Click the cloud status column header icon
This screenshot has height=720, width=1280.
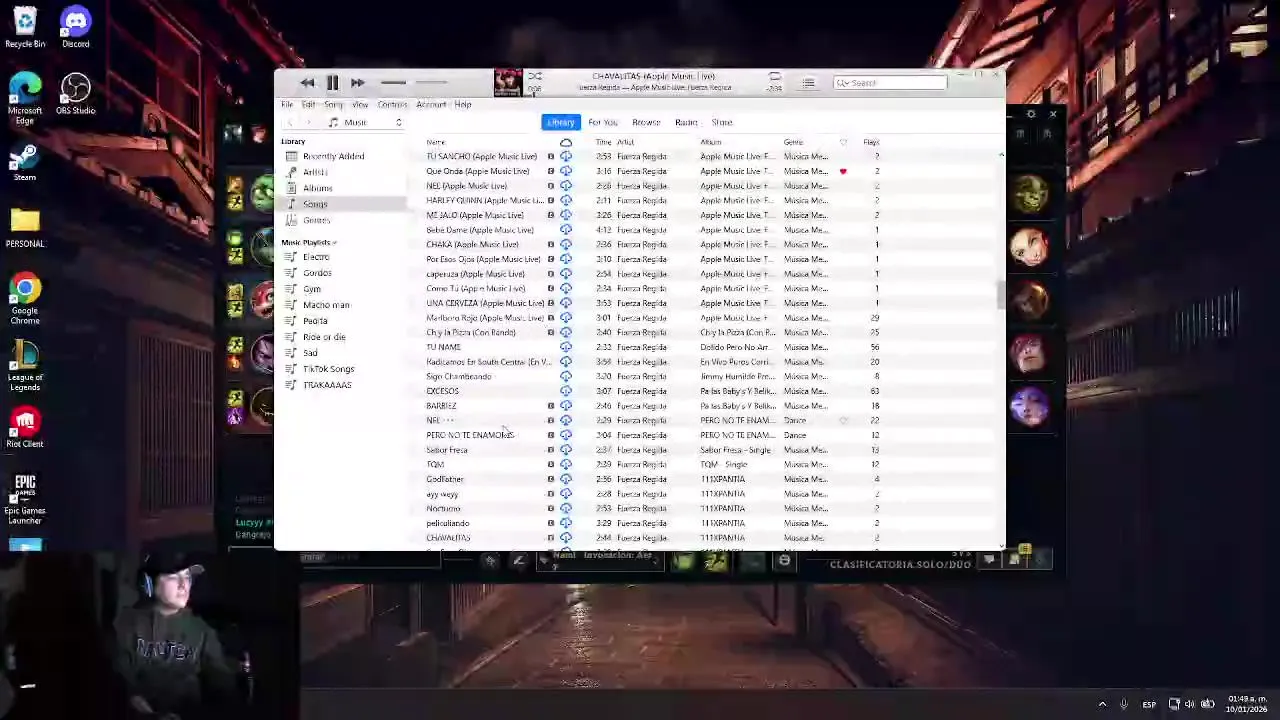click(x=566, y=142)
